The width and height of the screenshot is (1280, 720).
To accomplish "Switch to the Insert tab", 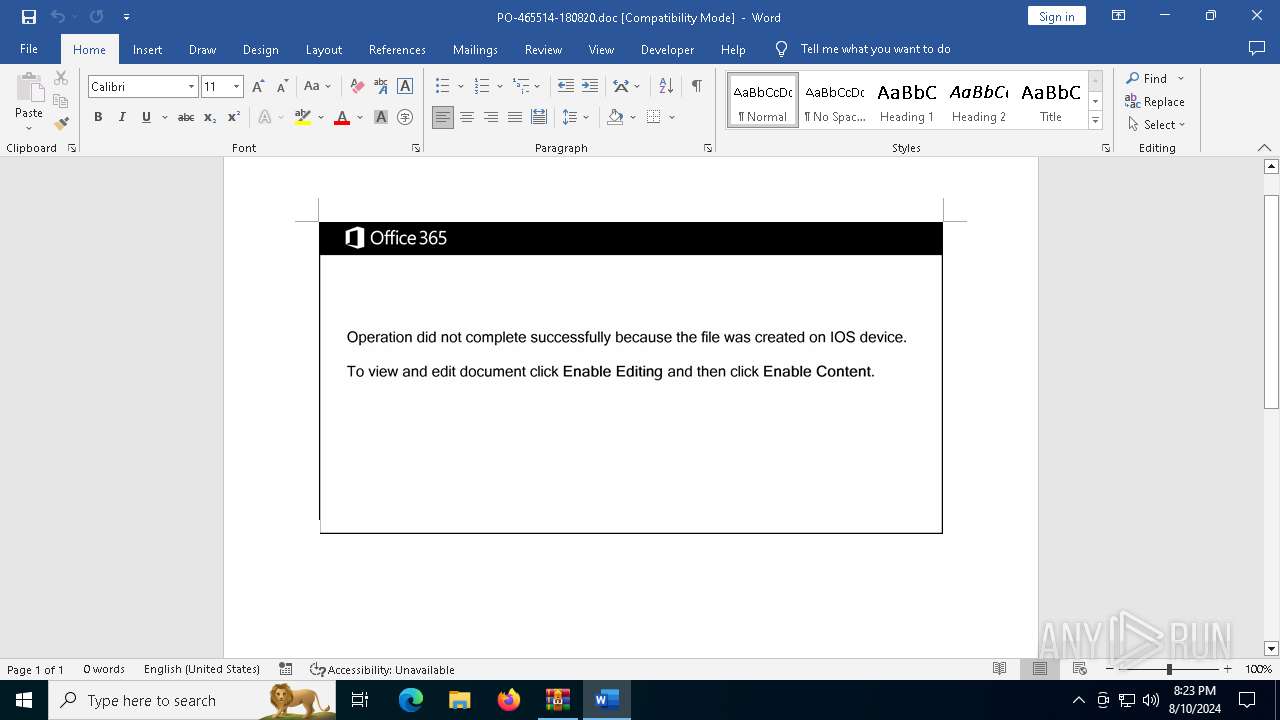I will [147, 49].
